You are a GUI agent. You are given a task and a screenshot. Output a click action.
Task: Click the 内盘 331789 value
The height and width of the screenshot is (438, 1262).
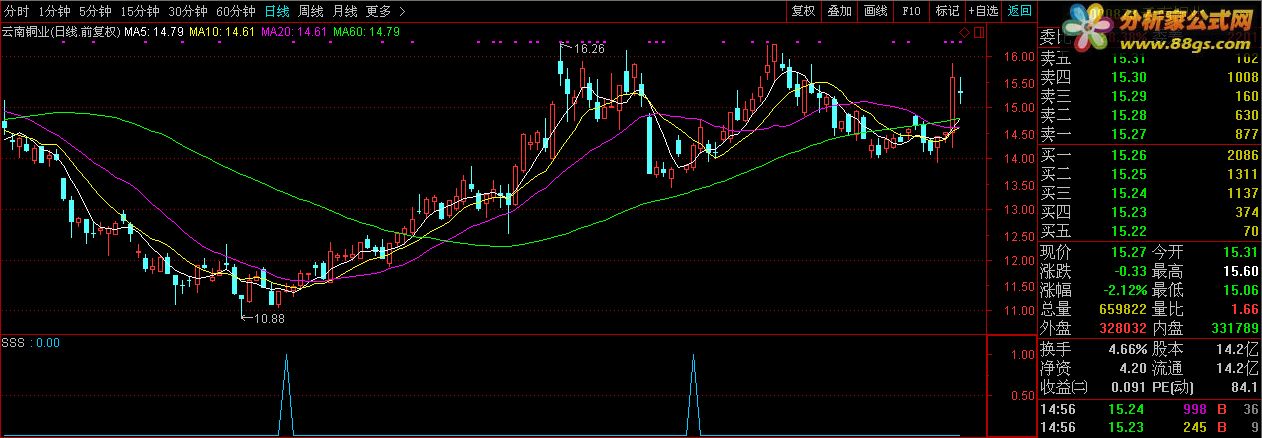coord(1233,328)
